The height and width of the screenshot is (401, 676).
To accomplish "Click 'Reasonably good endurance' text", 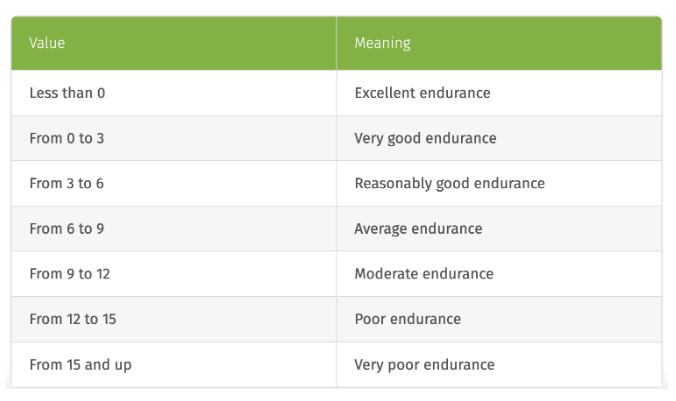I will pyautogui.click(x=450, y=184).
